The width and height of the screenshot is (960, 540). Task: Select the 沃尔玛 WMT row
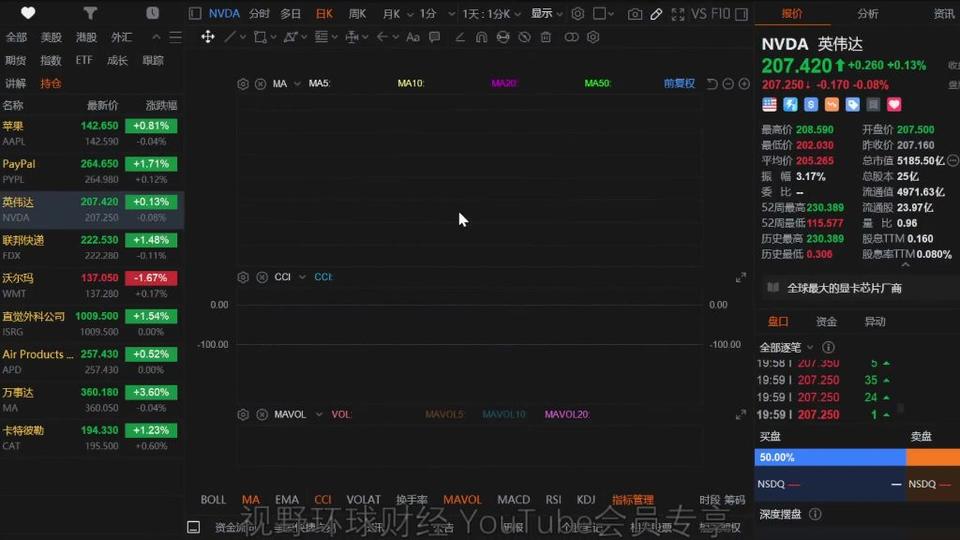click(92, 285)
